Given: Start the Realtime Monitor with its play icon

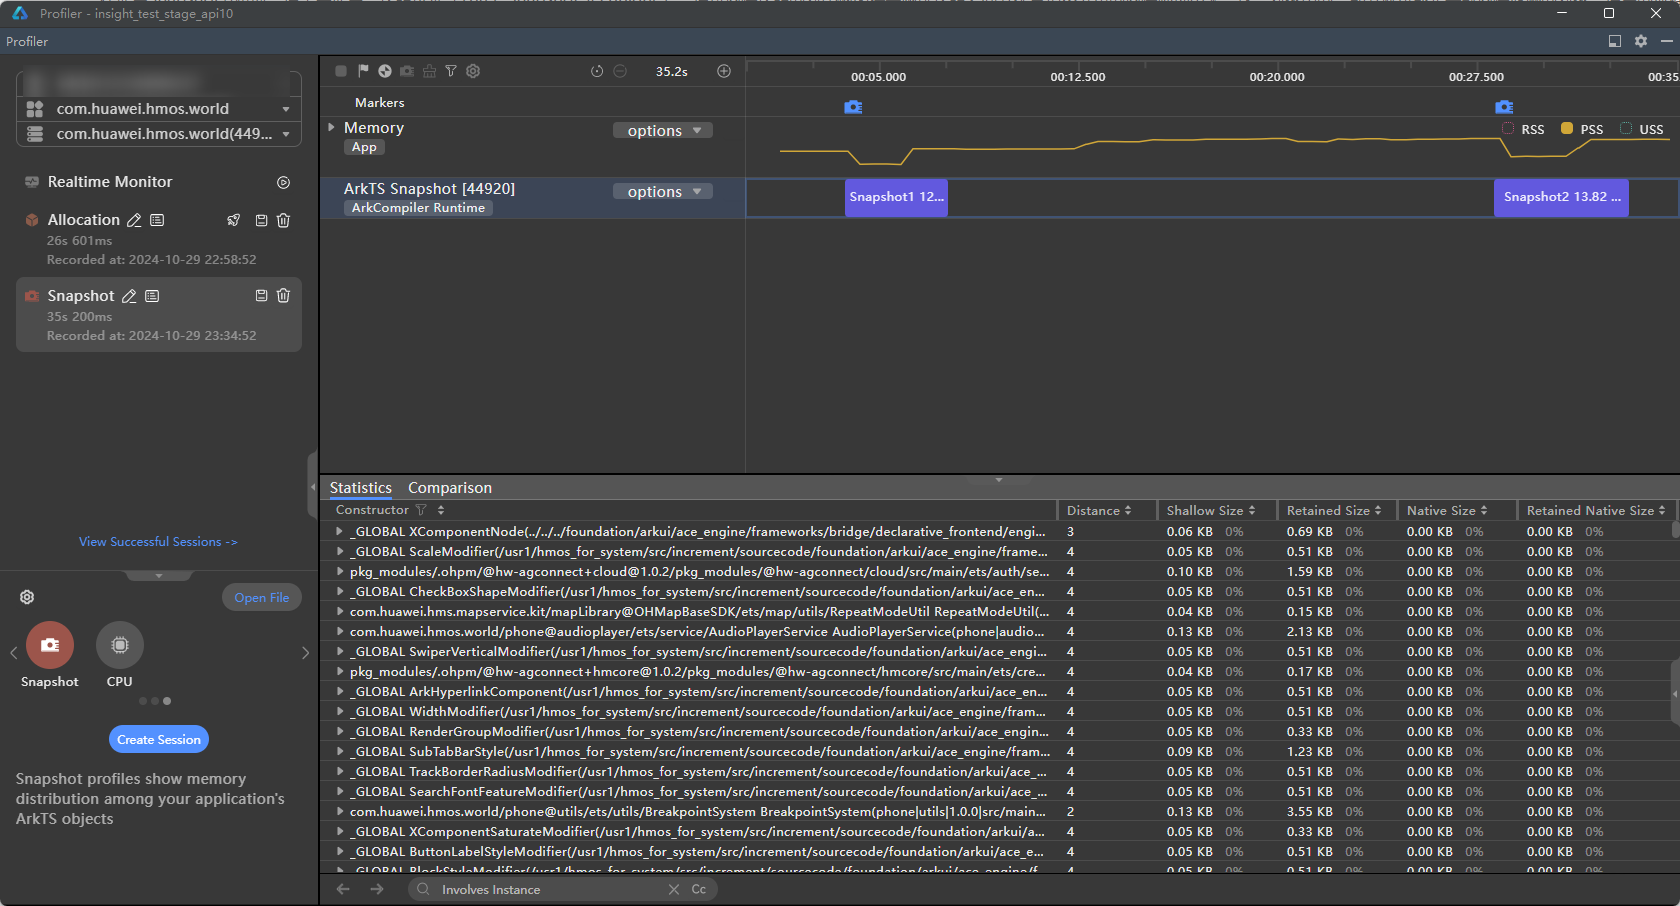Looking at the screenshot, I should pos(283,182).
